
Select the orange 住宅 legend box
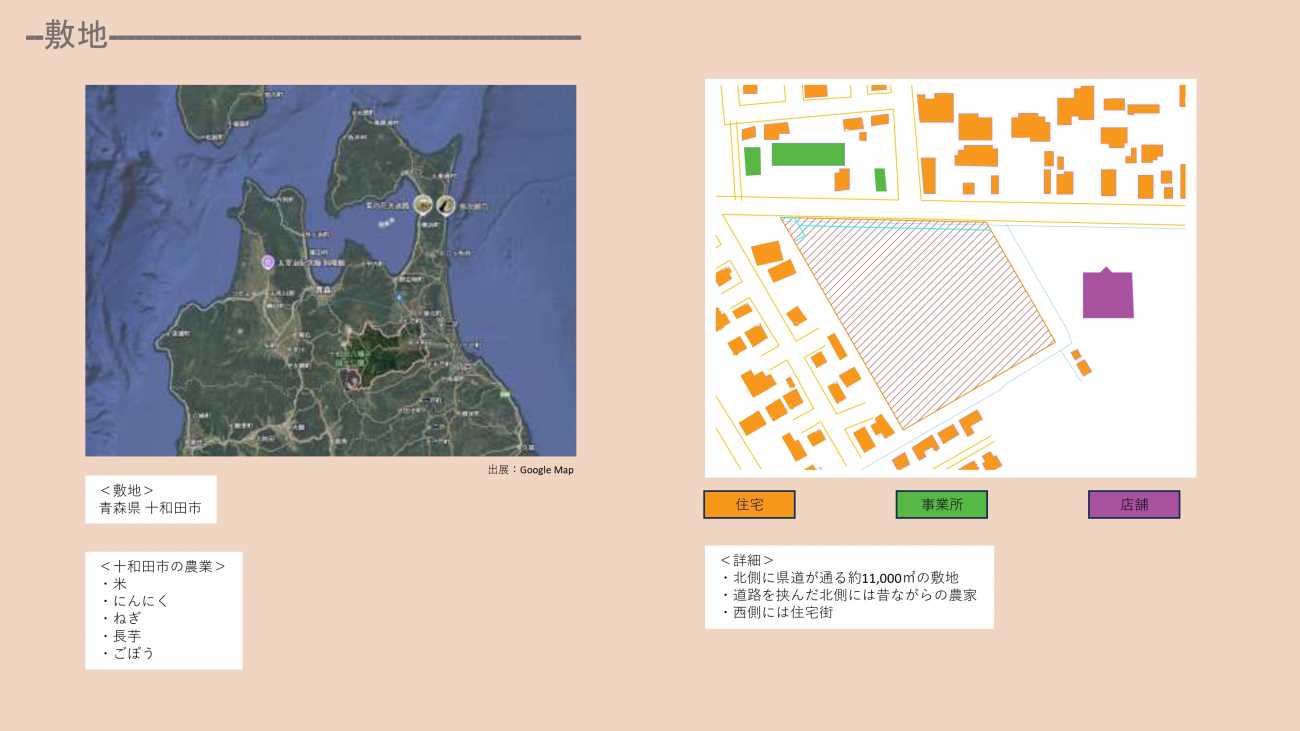point(749,505)
